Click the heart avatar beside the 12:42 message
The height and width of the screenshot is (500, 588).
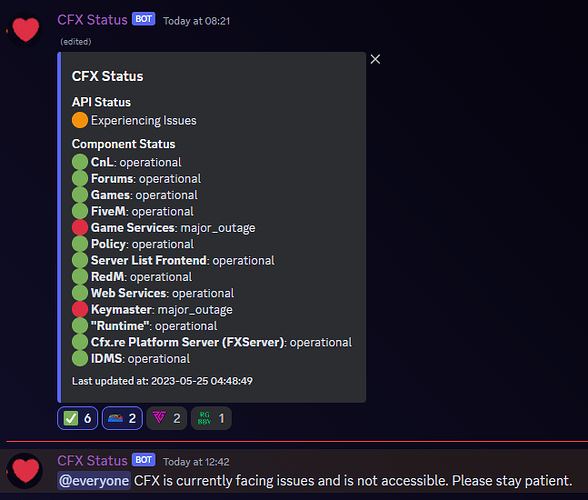pos(25,470)
